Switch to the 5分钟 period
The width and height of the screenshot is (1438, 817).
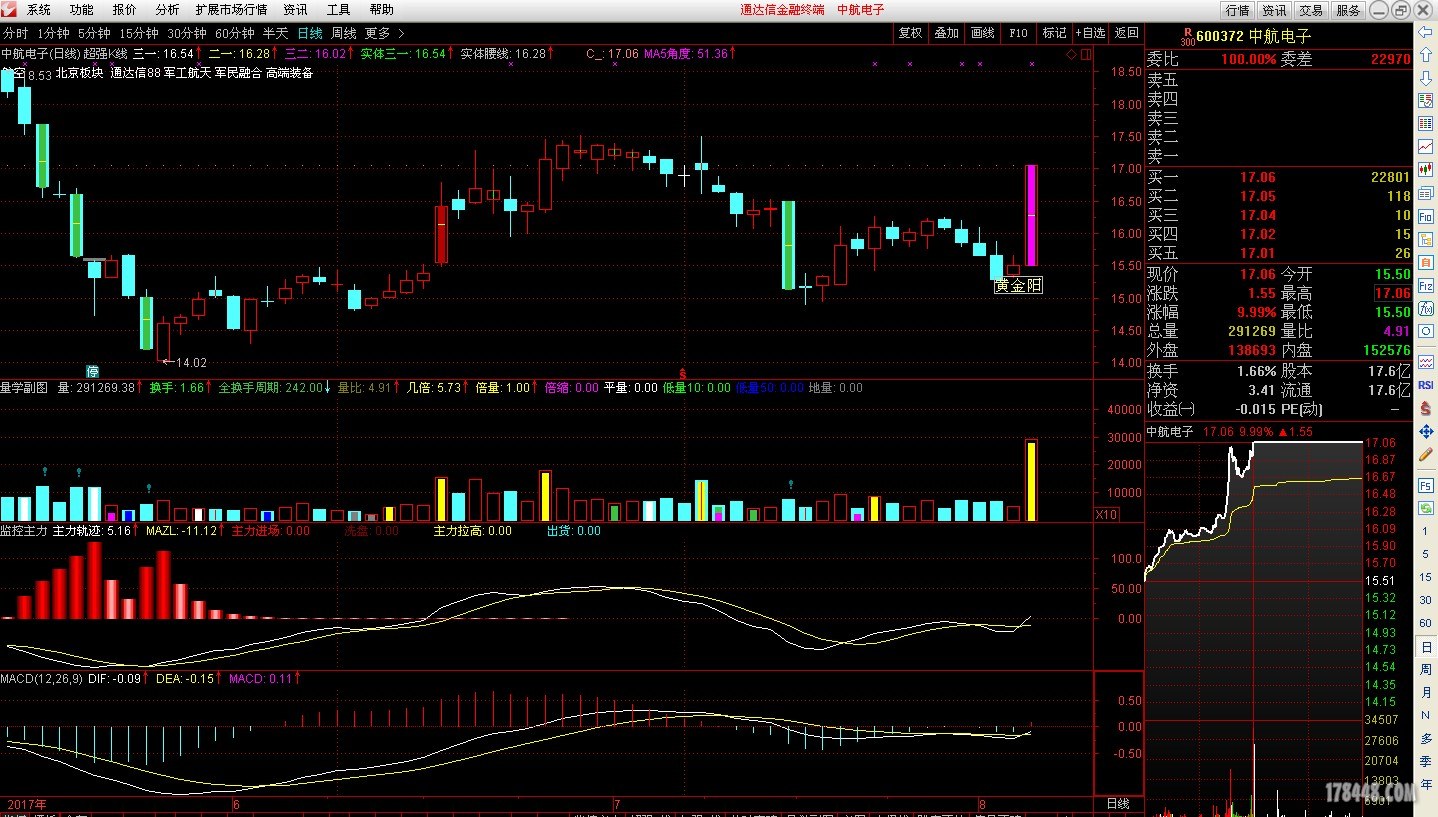tap(94, 33)
